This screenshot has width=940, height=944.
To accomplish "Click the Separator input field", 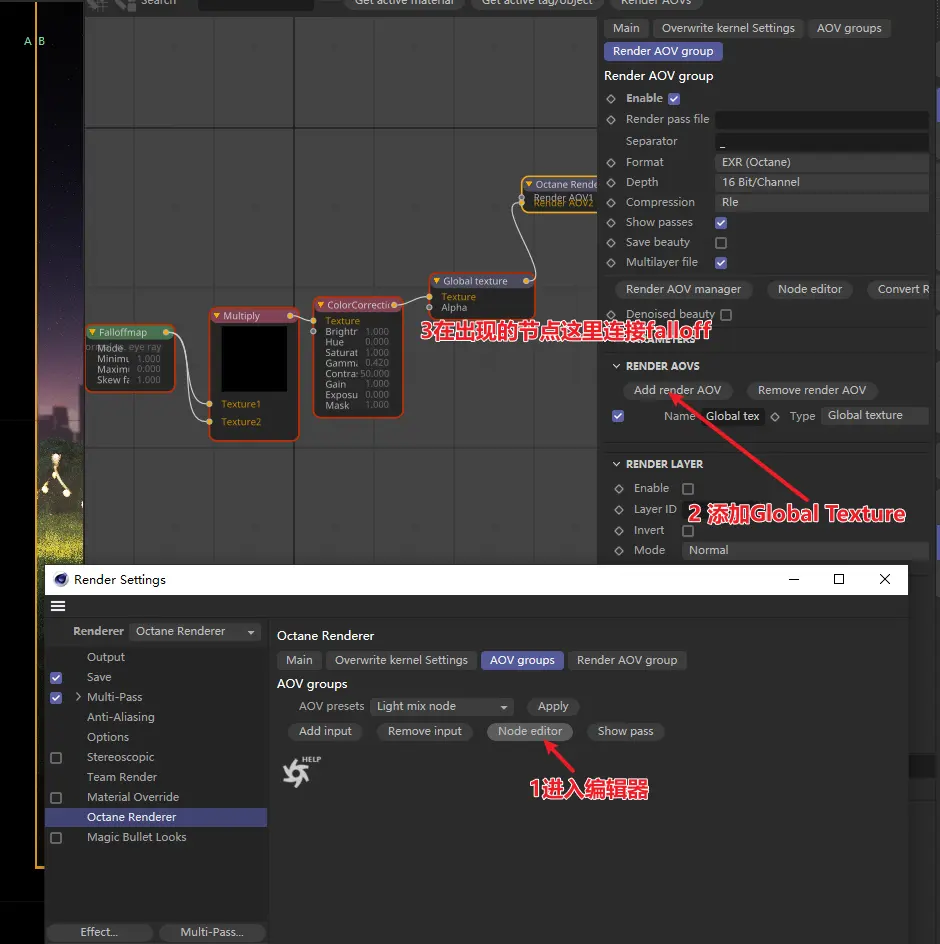I will point(821,141).
